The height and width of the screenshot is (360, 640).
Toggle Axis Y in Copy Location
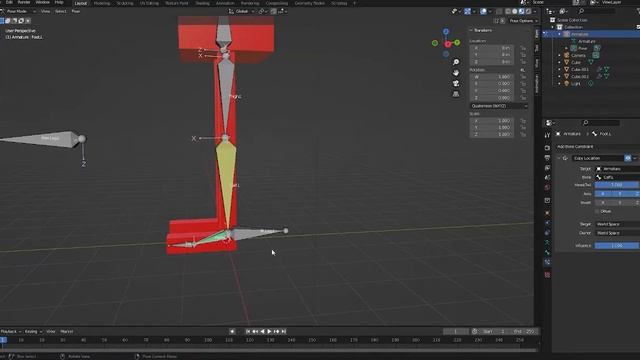click(x=620, y=194)
